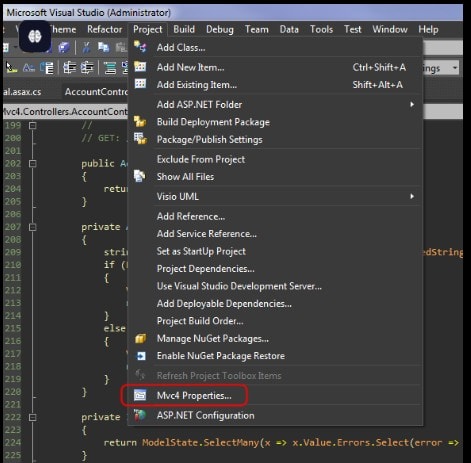Click the Comment Selected Lines icon
This screenshot has width=471, height=463.
(x=110, y=68)
